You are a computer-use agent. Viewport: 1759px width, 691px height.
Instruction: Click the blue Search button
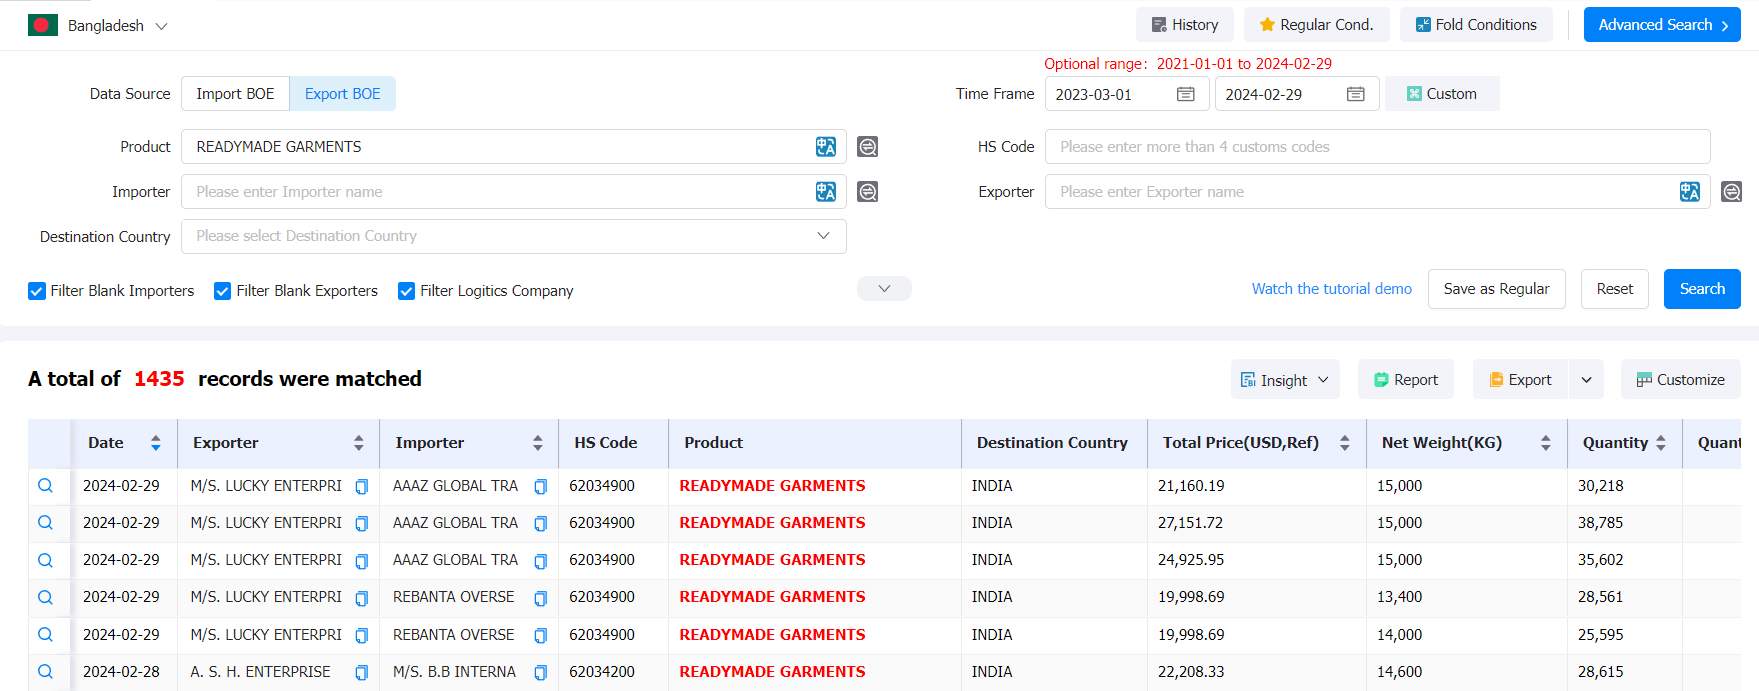[x=1701, y=289]
